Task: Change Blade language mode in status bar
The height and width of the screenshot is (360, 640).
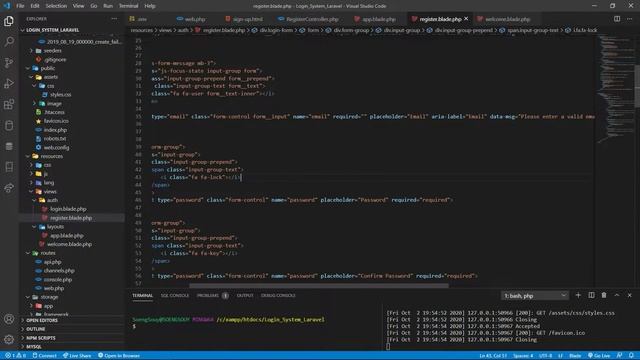Action: 575,356
